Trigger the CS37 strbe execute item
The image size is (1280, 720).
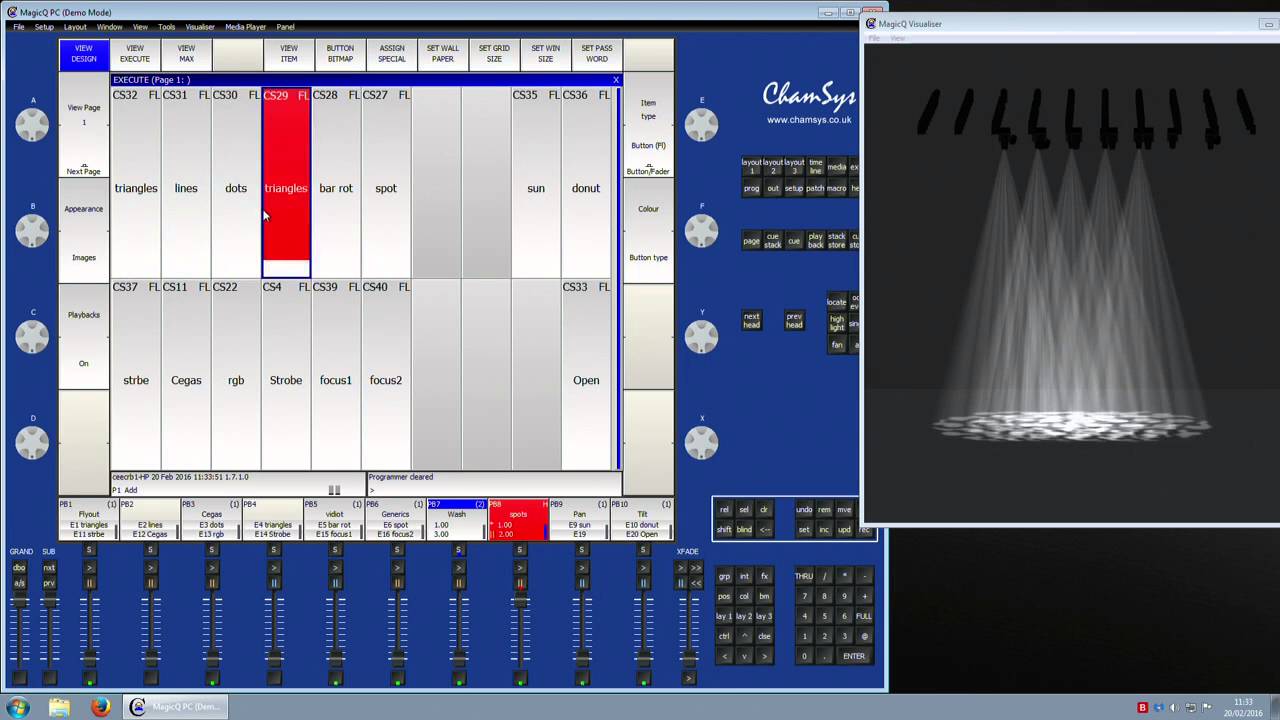coord(136,375)
